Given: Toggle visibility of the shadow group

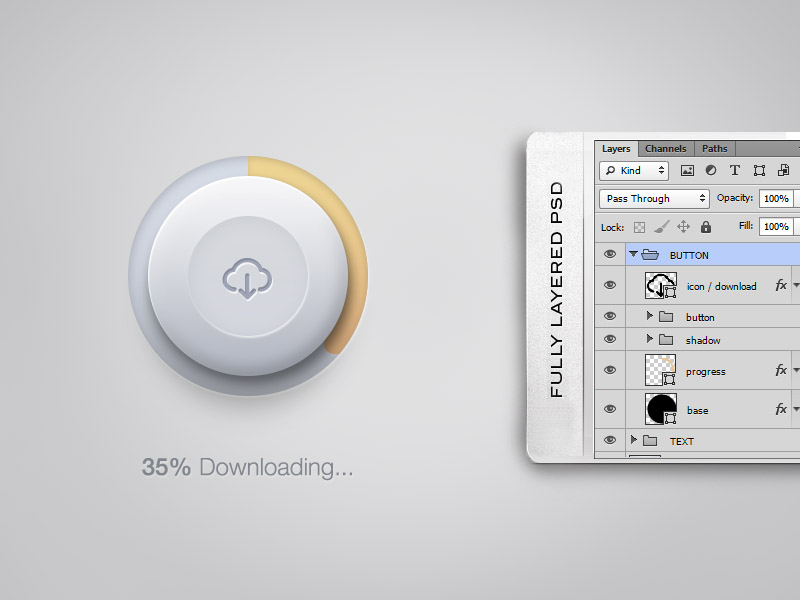Looking at the screenshot, I should (610, 339).
